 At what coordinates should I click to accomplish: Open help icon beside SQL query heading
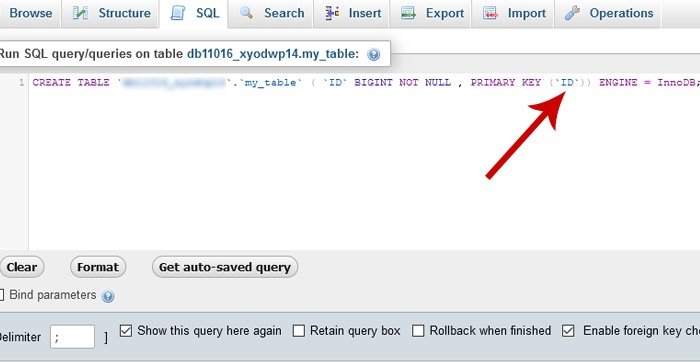pyautogui.click(x=373, y=54)
